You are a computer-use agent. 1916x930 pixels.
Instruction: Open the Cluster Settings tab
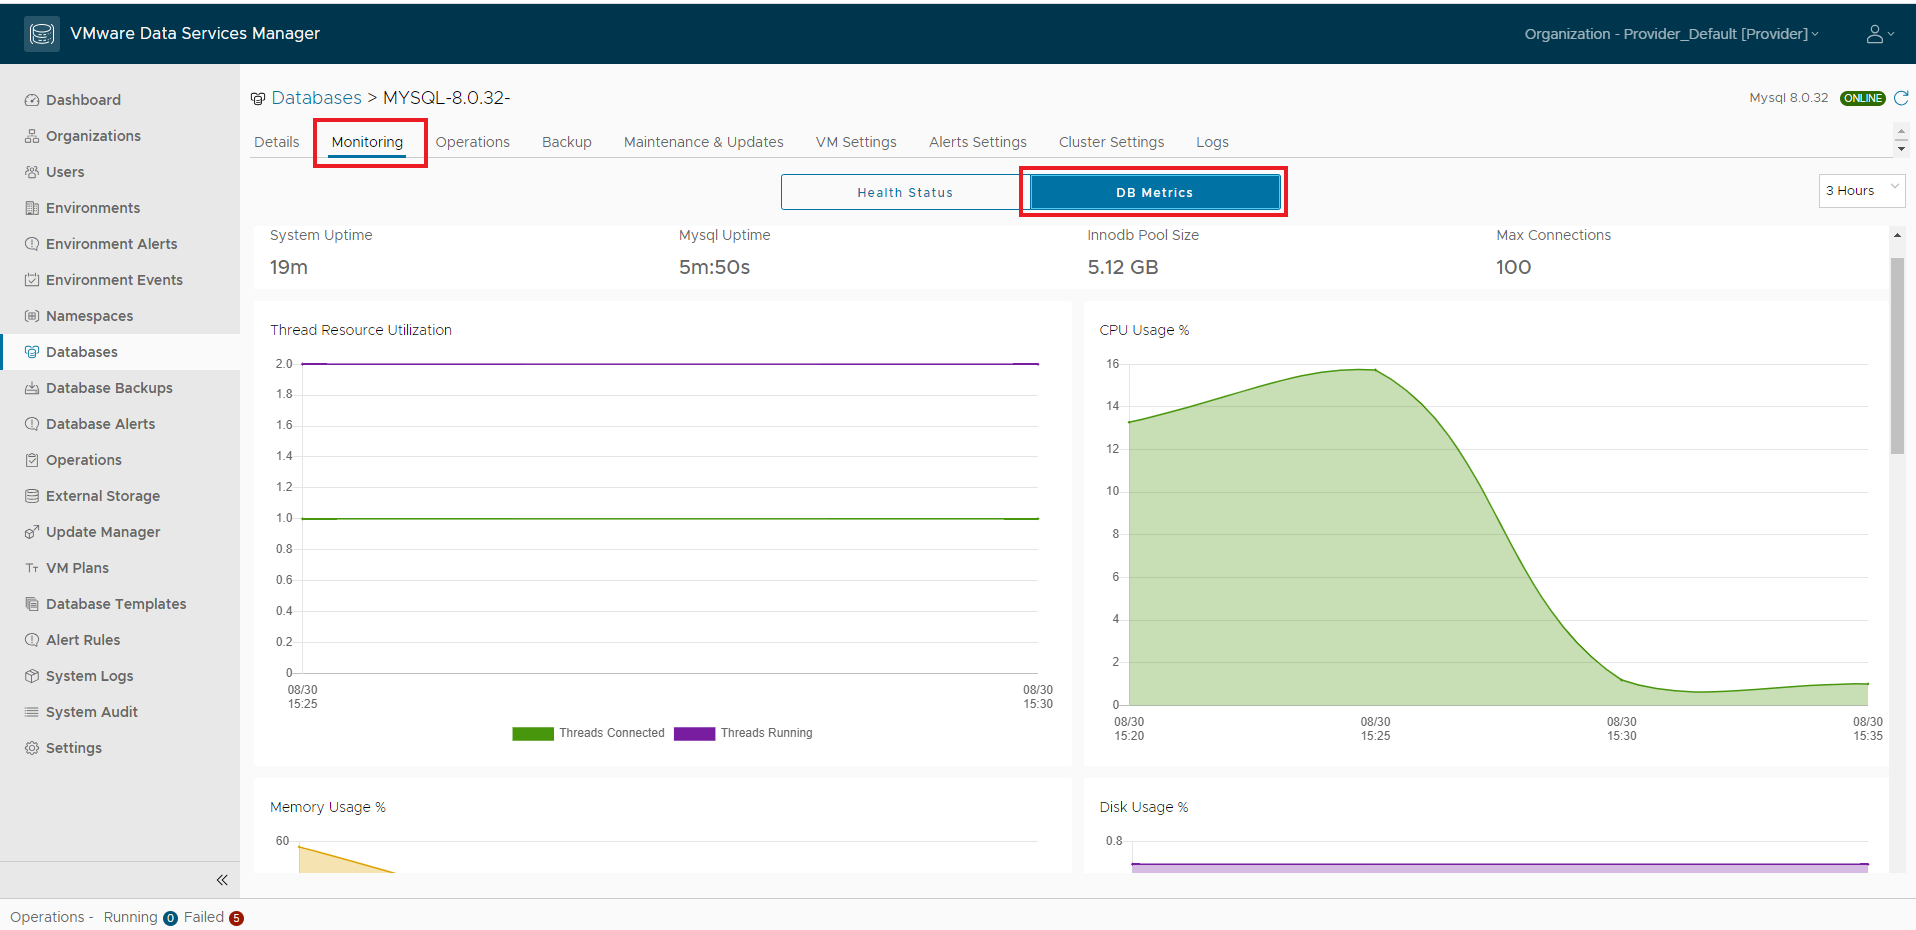pos(1112,142)
